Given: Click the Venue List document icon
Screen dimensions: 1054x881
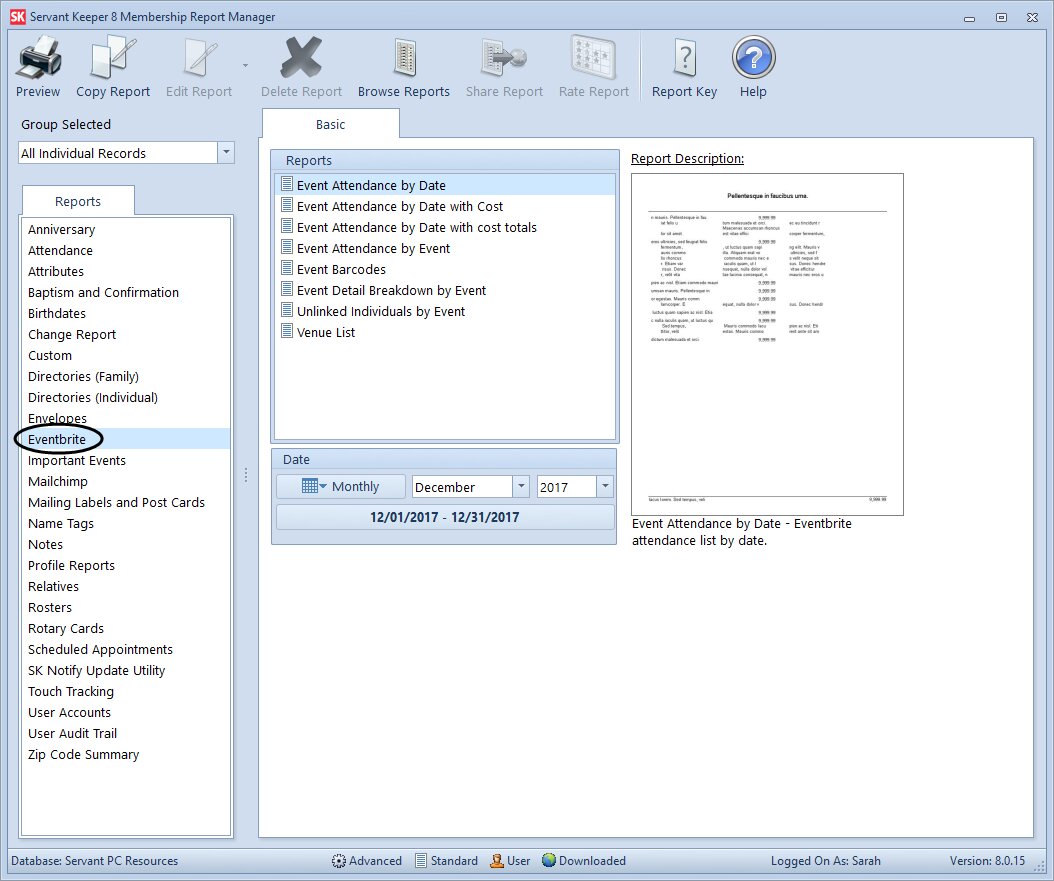Looking at the screenshot, I should tap(287, 331).
